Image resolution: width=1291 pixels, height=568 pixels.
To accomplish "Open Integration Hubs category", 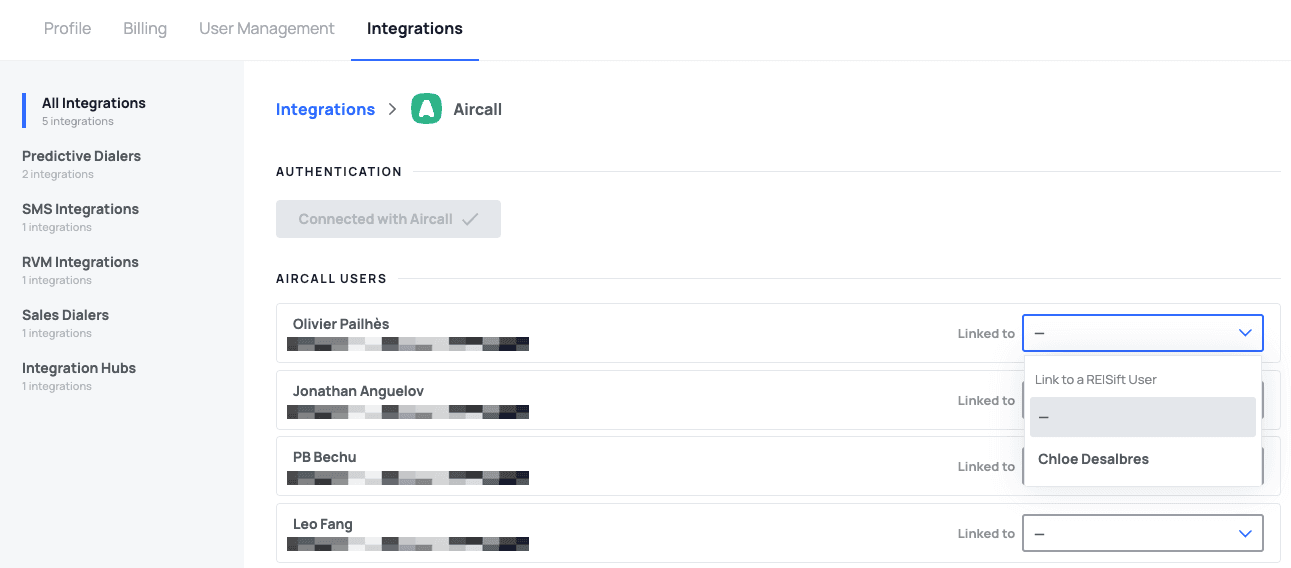I will pos(79,368).
